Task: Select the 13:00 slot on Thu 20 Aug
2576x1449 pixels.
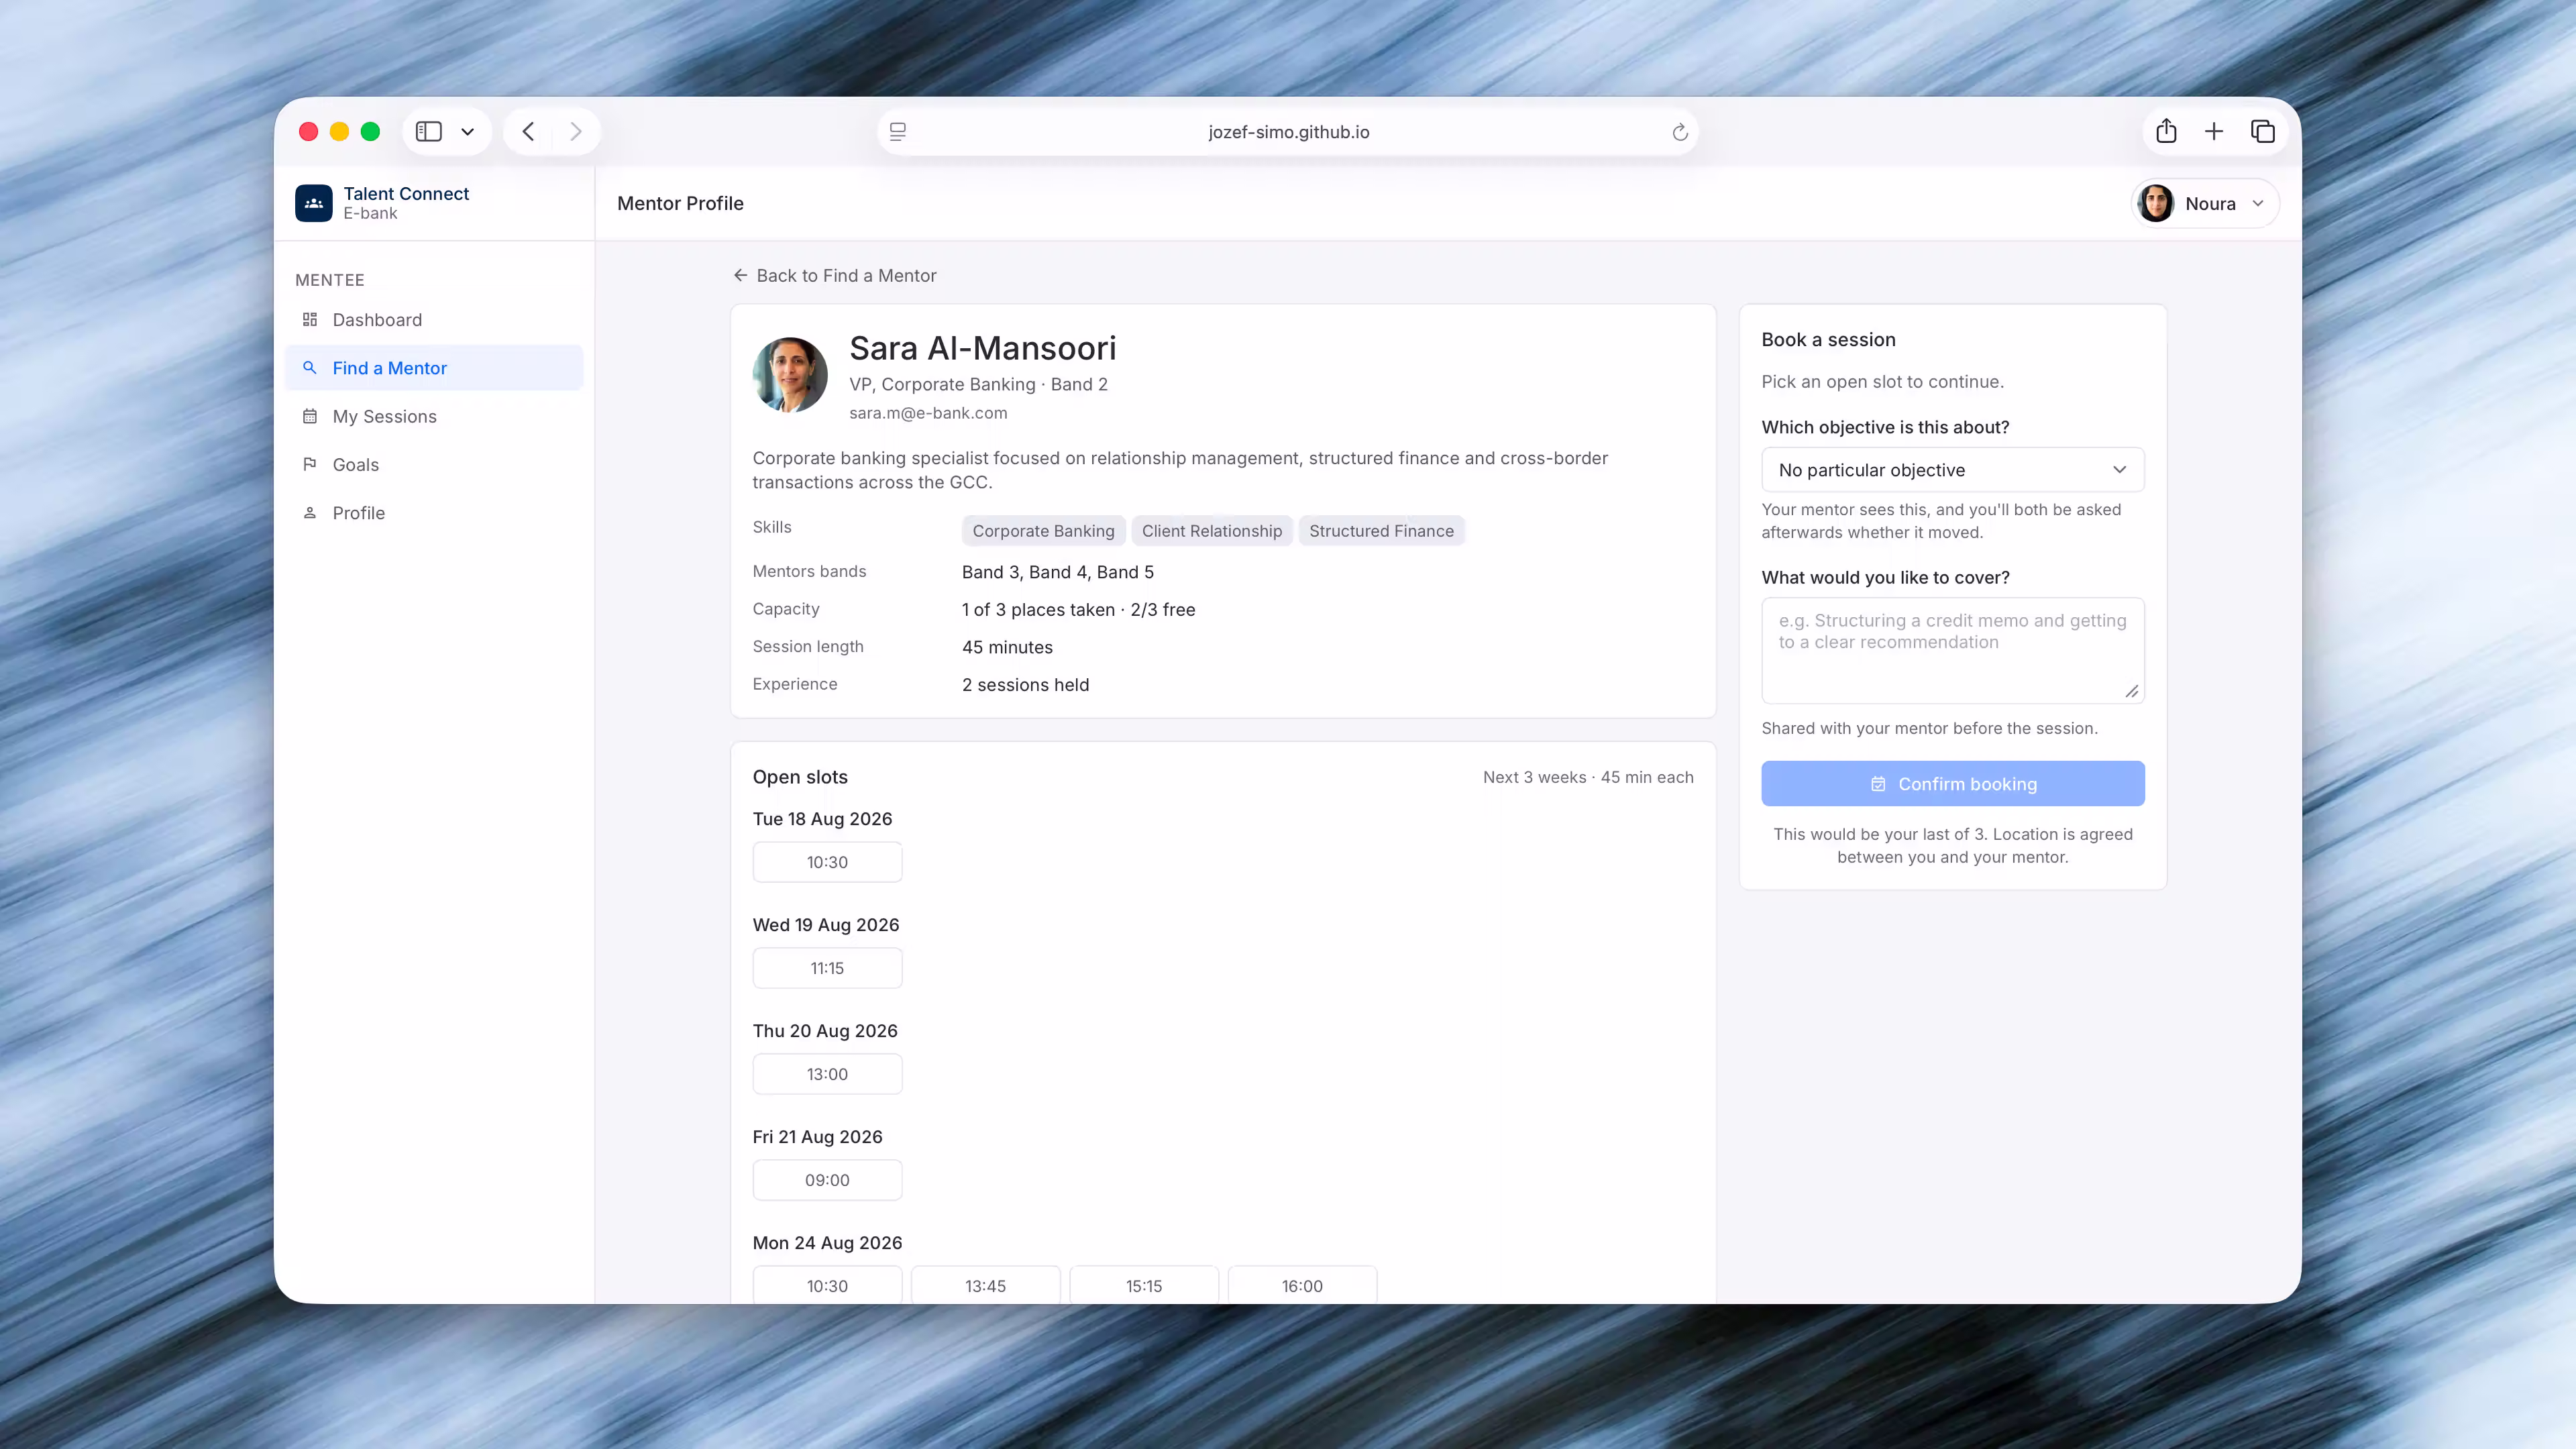Action: pos(827,1074)
